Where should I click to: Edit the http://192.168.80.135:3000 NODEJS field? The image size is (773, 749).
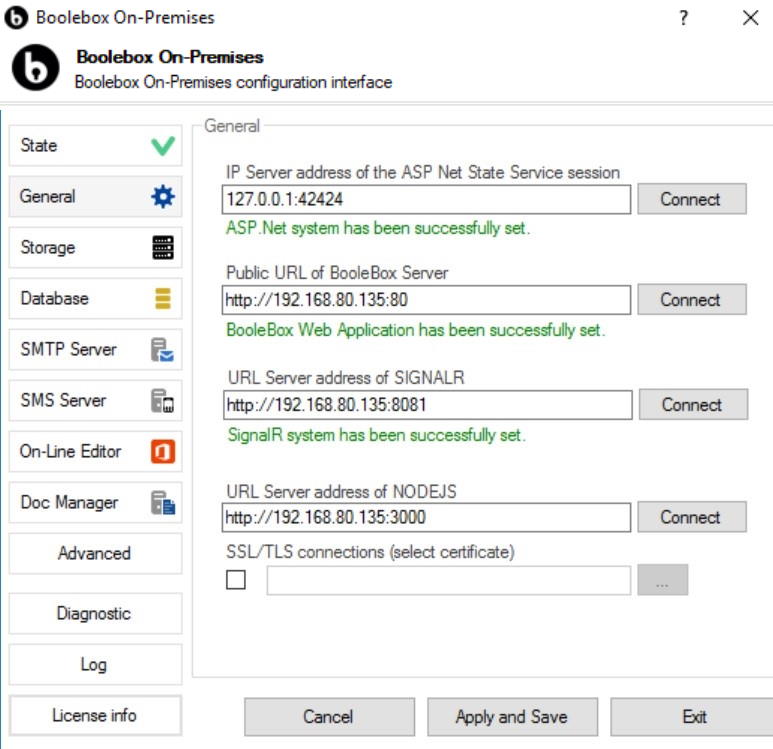[x=426, y=517]
